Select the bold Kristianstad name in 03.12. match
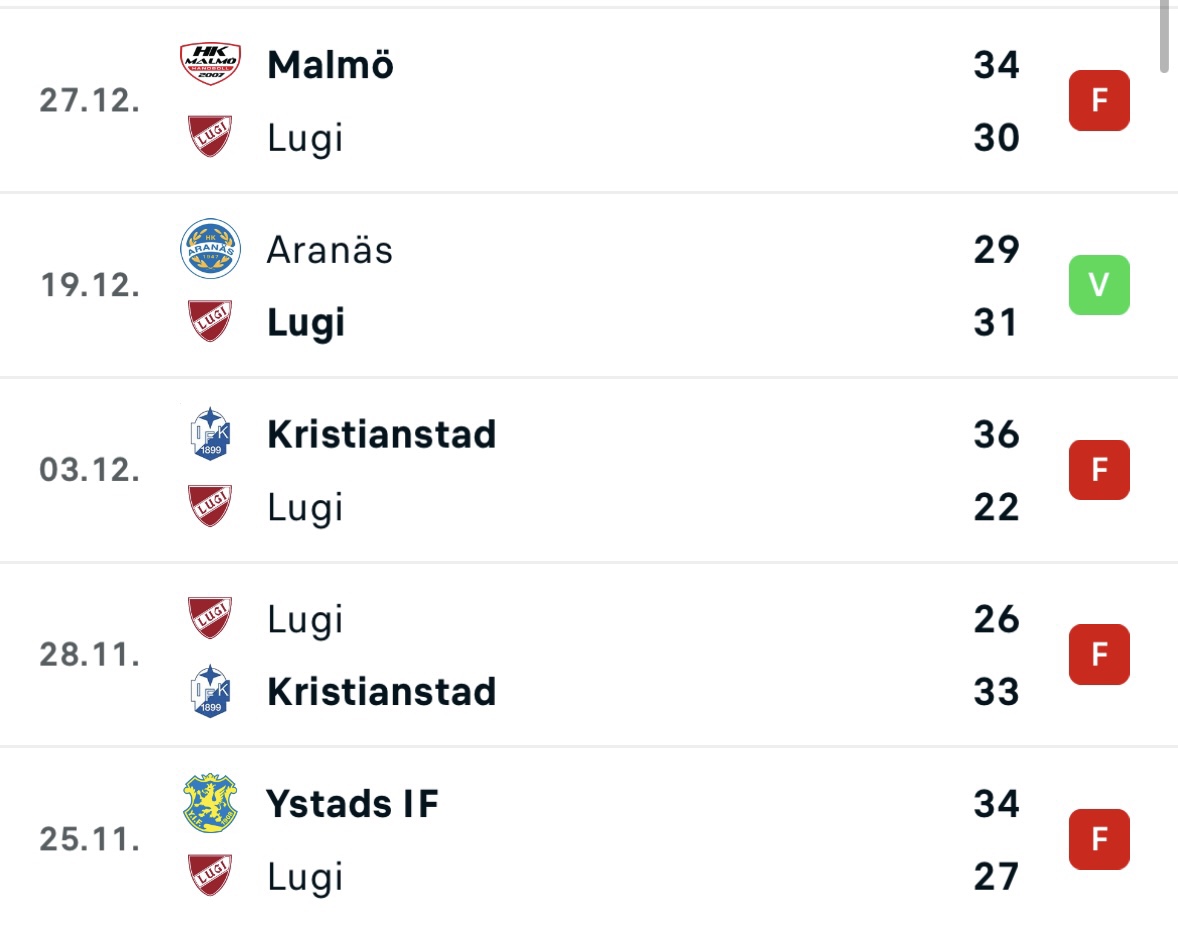Image resolution: width=1178 pixels, height=926 pixels. click(382, 434)
